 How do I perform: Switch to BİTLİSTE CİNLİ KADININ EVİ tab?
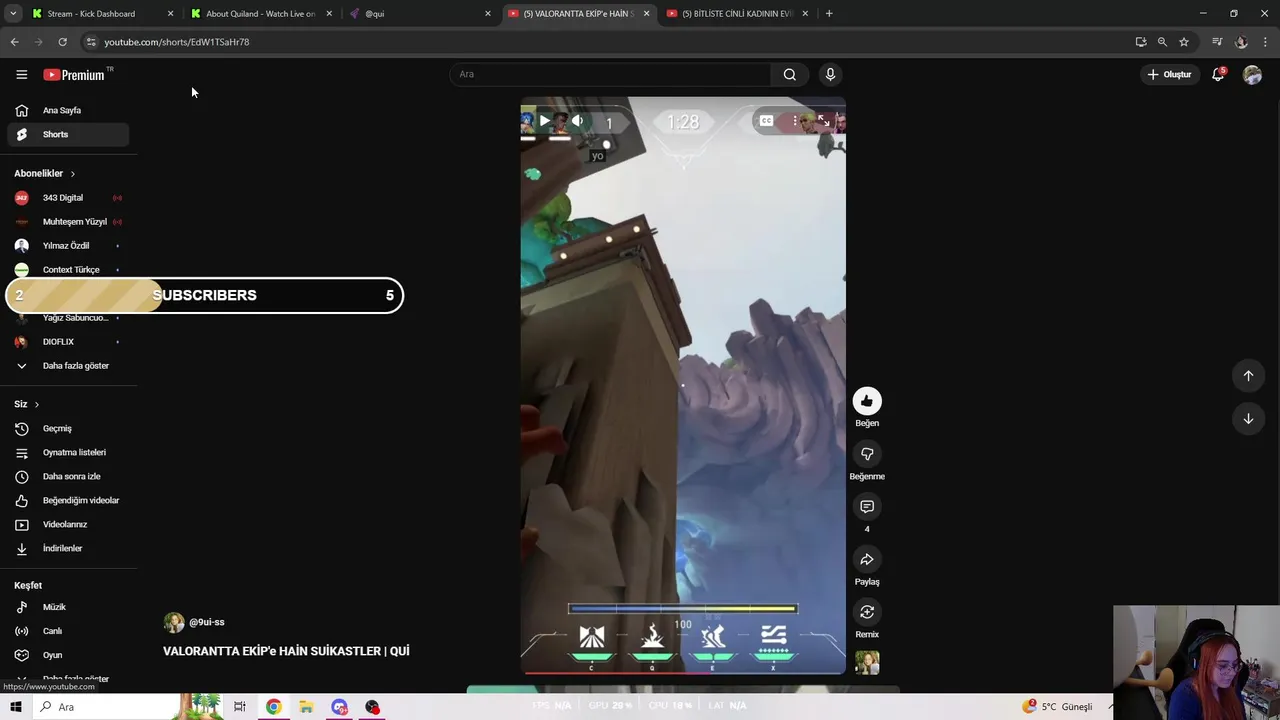[738, 14]
